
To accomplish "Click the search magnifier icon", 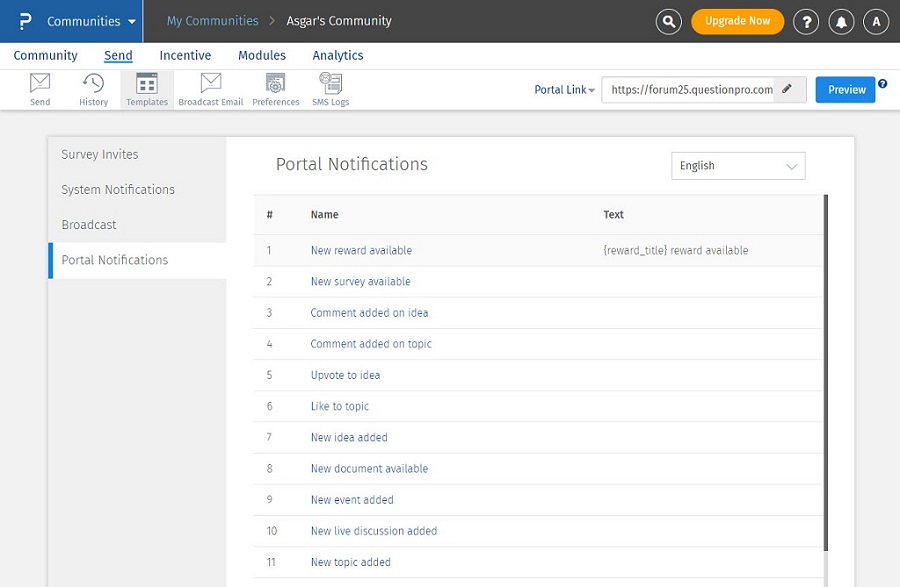I will tap(668, 21).
